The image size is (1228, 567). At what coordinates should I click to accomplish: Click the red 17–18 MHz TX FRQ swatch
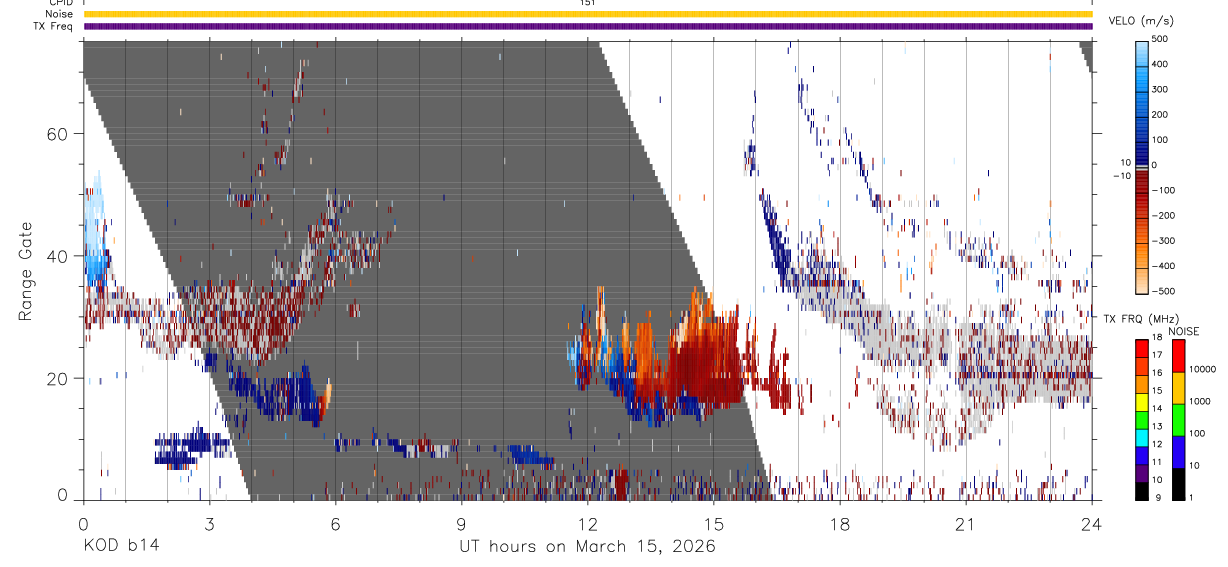[x=1142, y=349]
